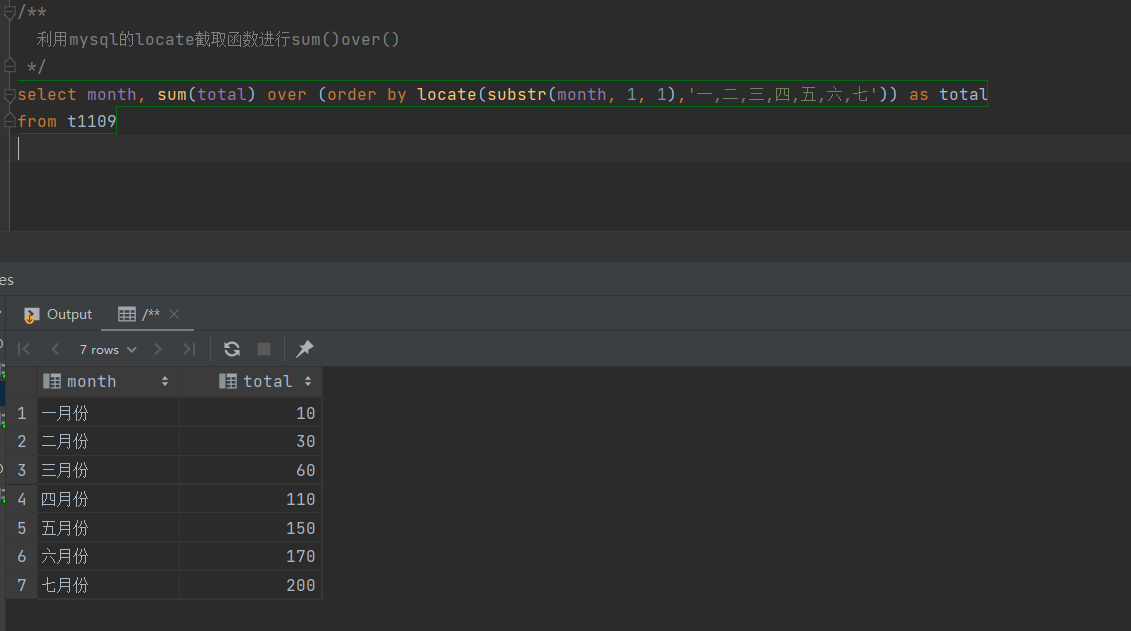Click the Output tab icon
The height and width of the screenshot is (631, 1131).
click(31, 315)
